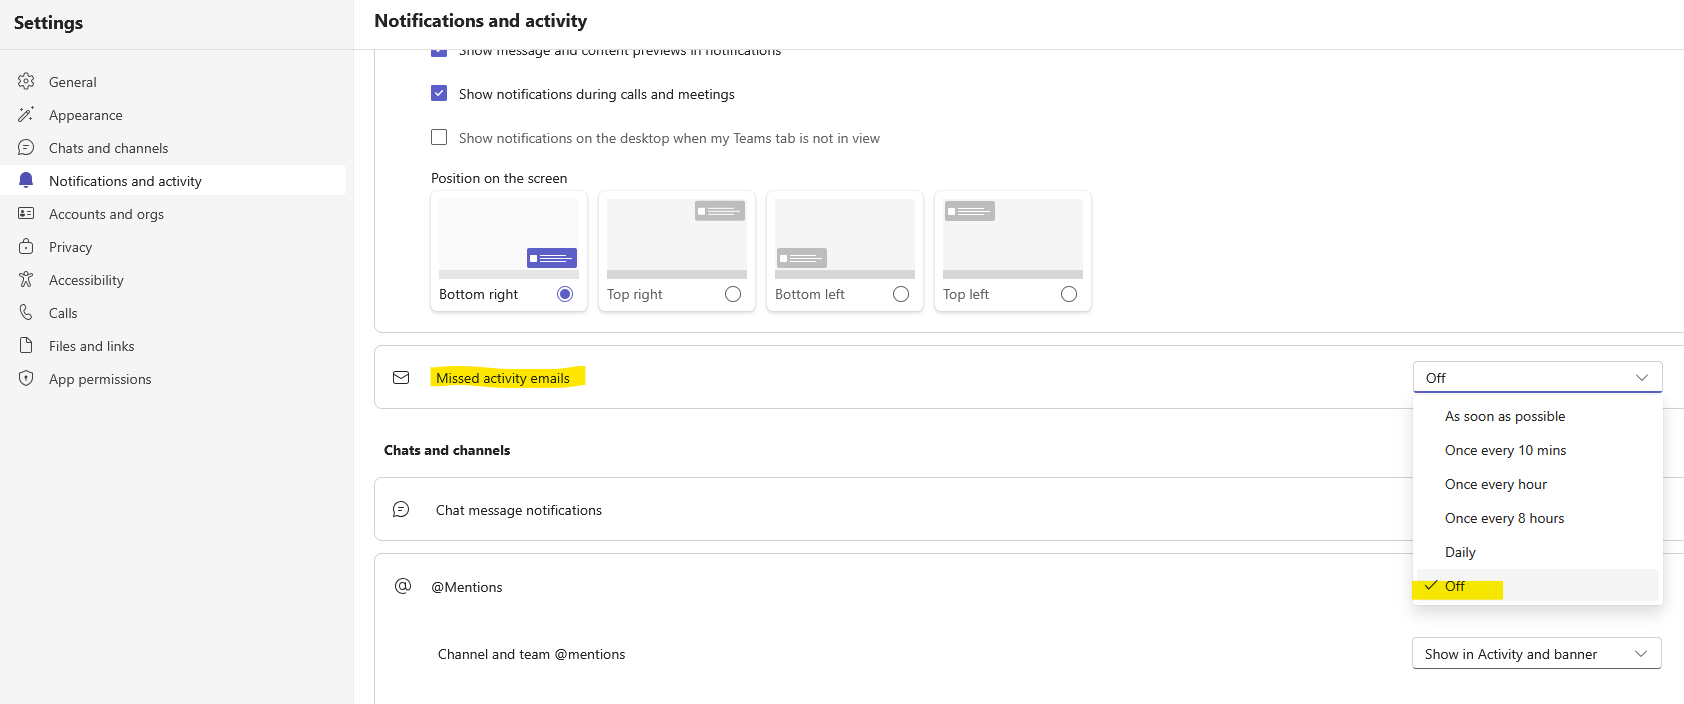Open Chat message notifications section
Screen dimensions: 1684x704
coord(519,510)
